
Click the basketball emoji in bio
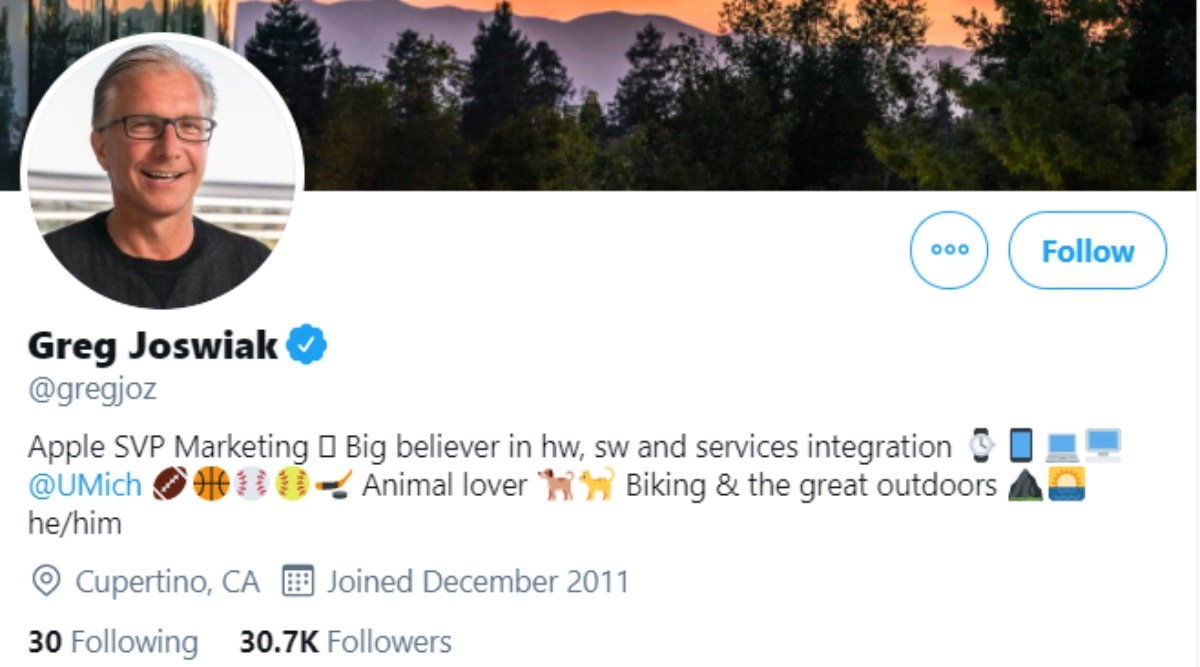point(210,485)
